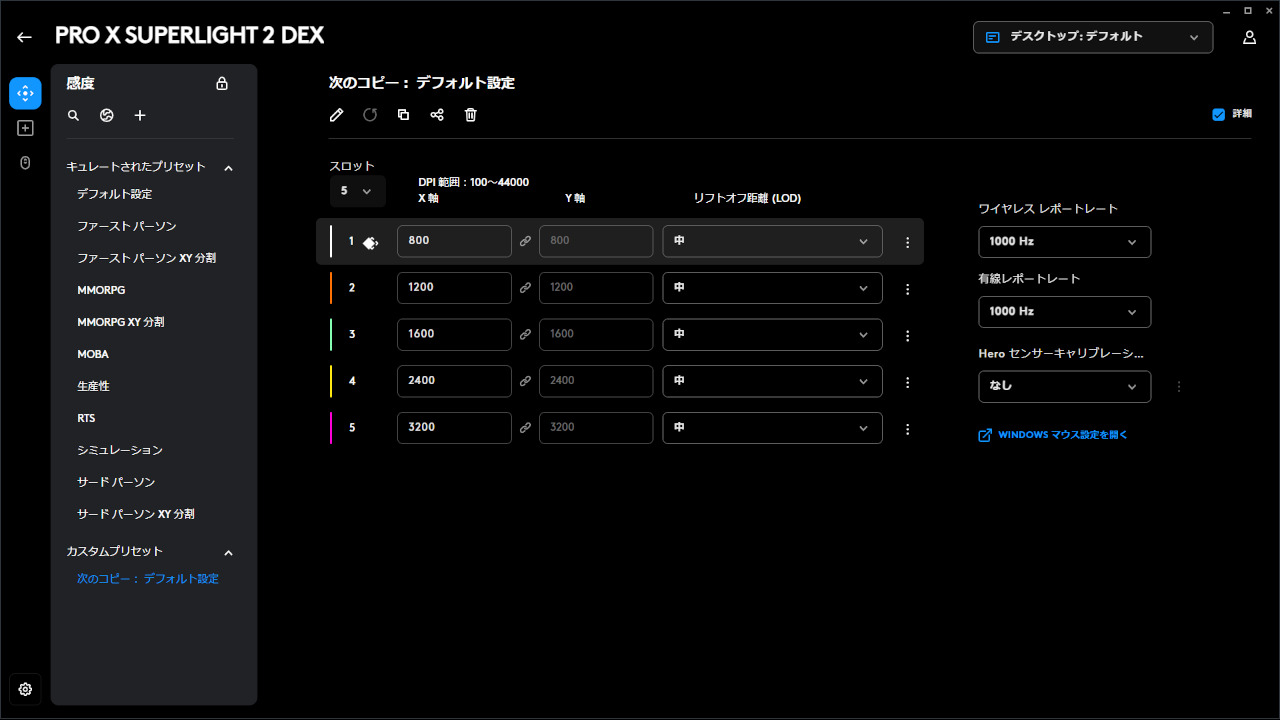
Task: Select the MOBA preset
Action: click(x=93, y=354)
